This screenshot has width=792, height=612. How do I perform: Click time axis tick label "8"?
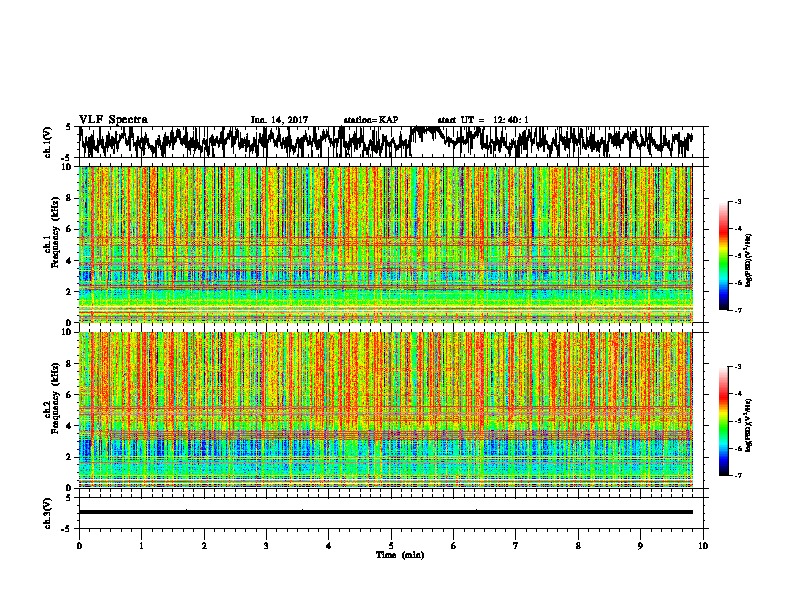[578, 546]
